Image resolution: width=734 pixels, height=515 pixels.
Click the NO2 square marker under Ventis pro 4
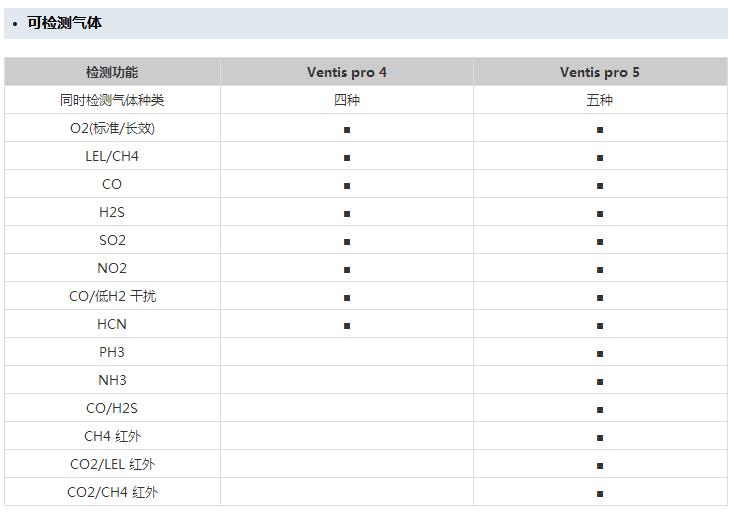[347, 270]
